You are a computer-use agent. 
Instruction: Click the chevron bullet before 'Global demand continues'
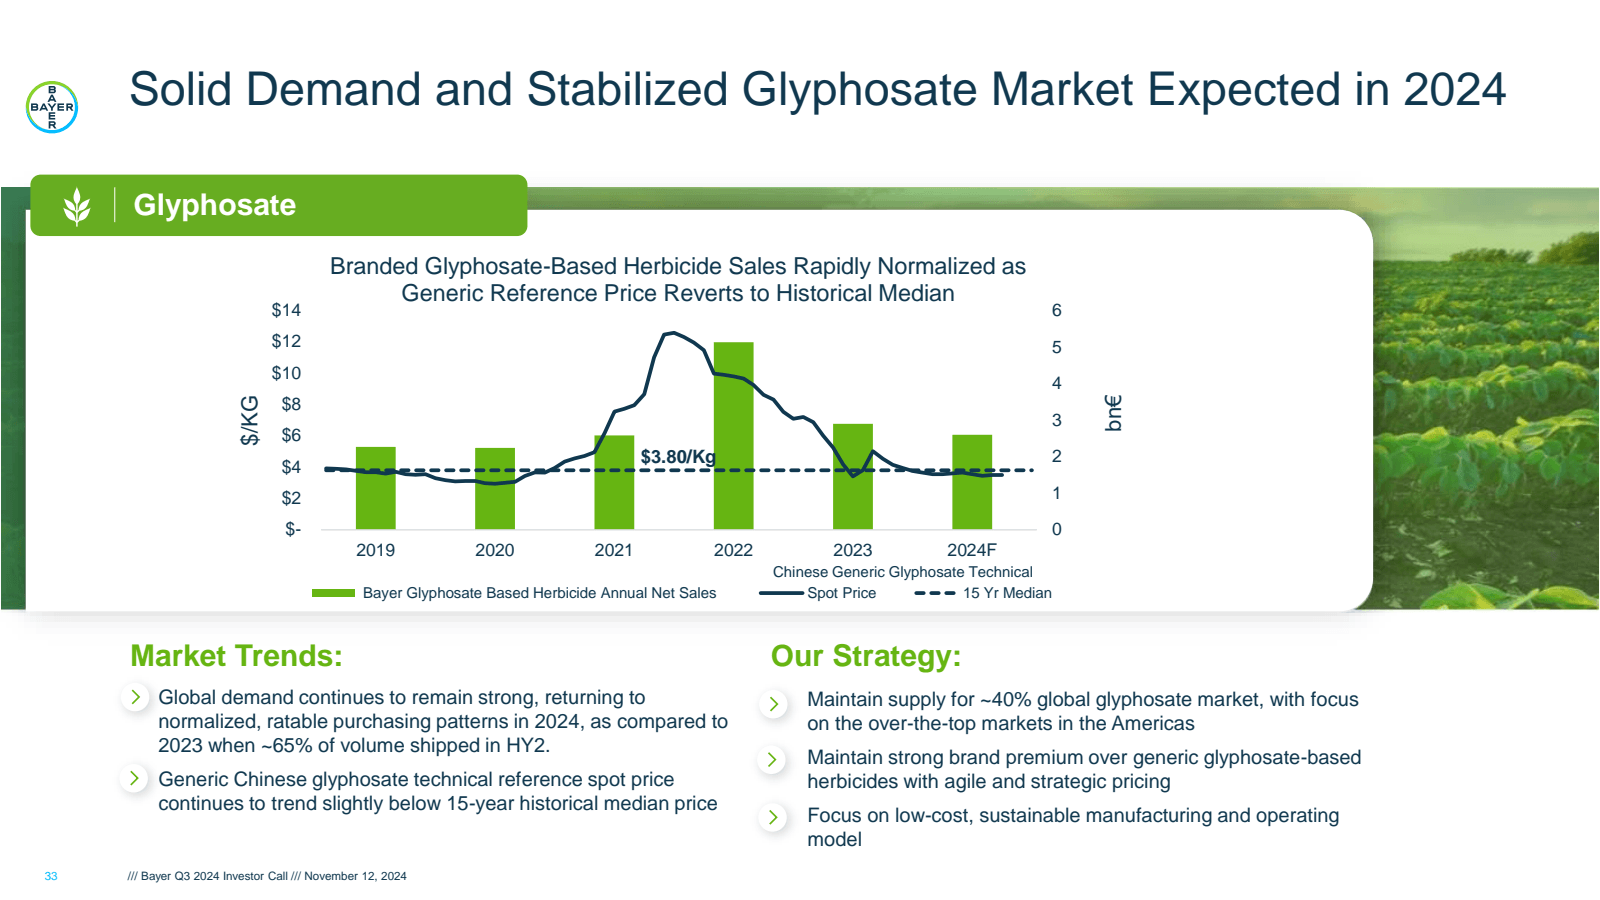(x=135, y=697)
